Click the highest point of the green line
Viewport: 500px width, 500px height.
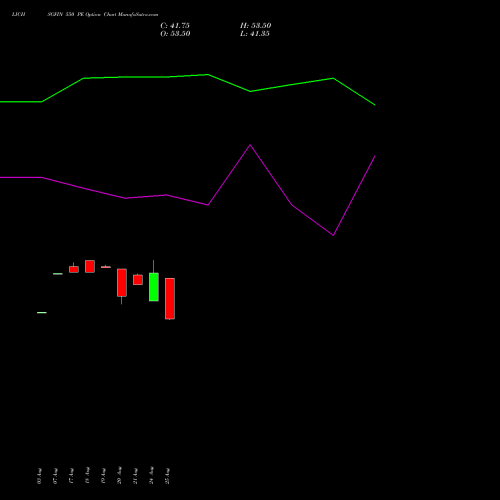point(208,75)
